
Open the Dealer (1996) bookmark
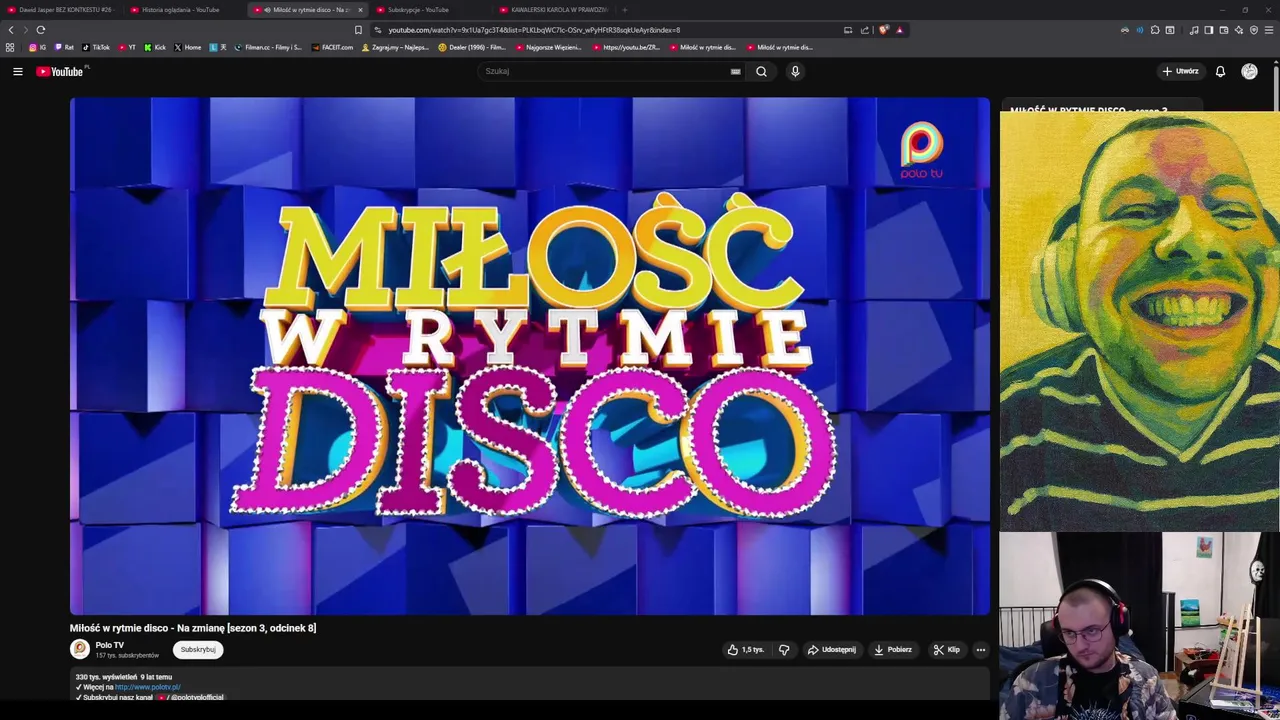(472, 47)
